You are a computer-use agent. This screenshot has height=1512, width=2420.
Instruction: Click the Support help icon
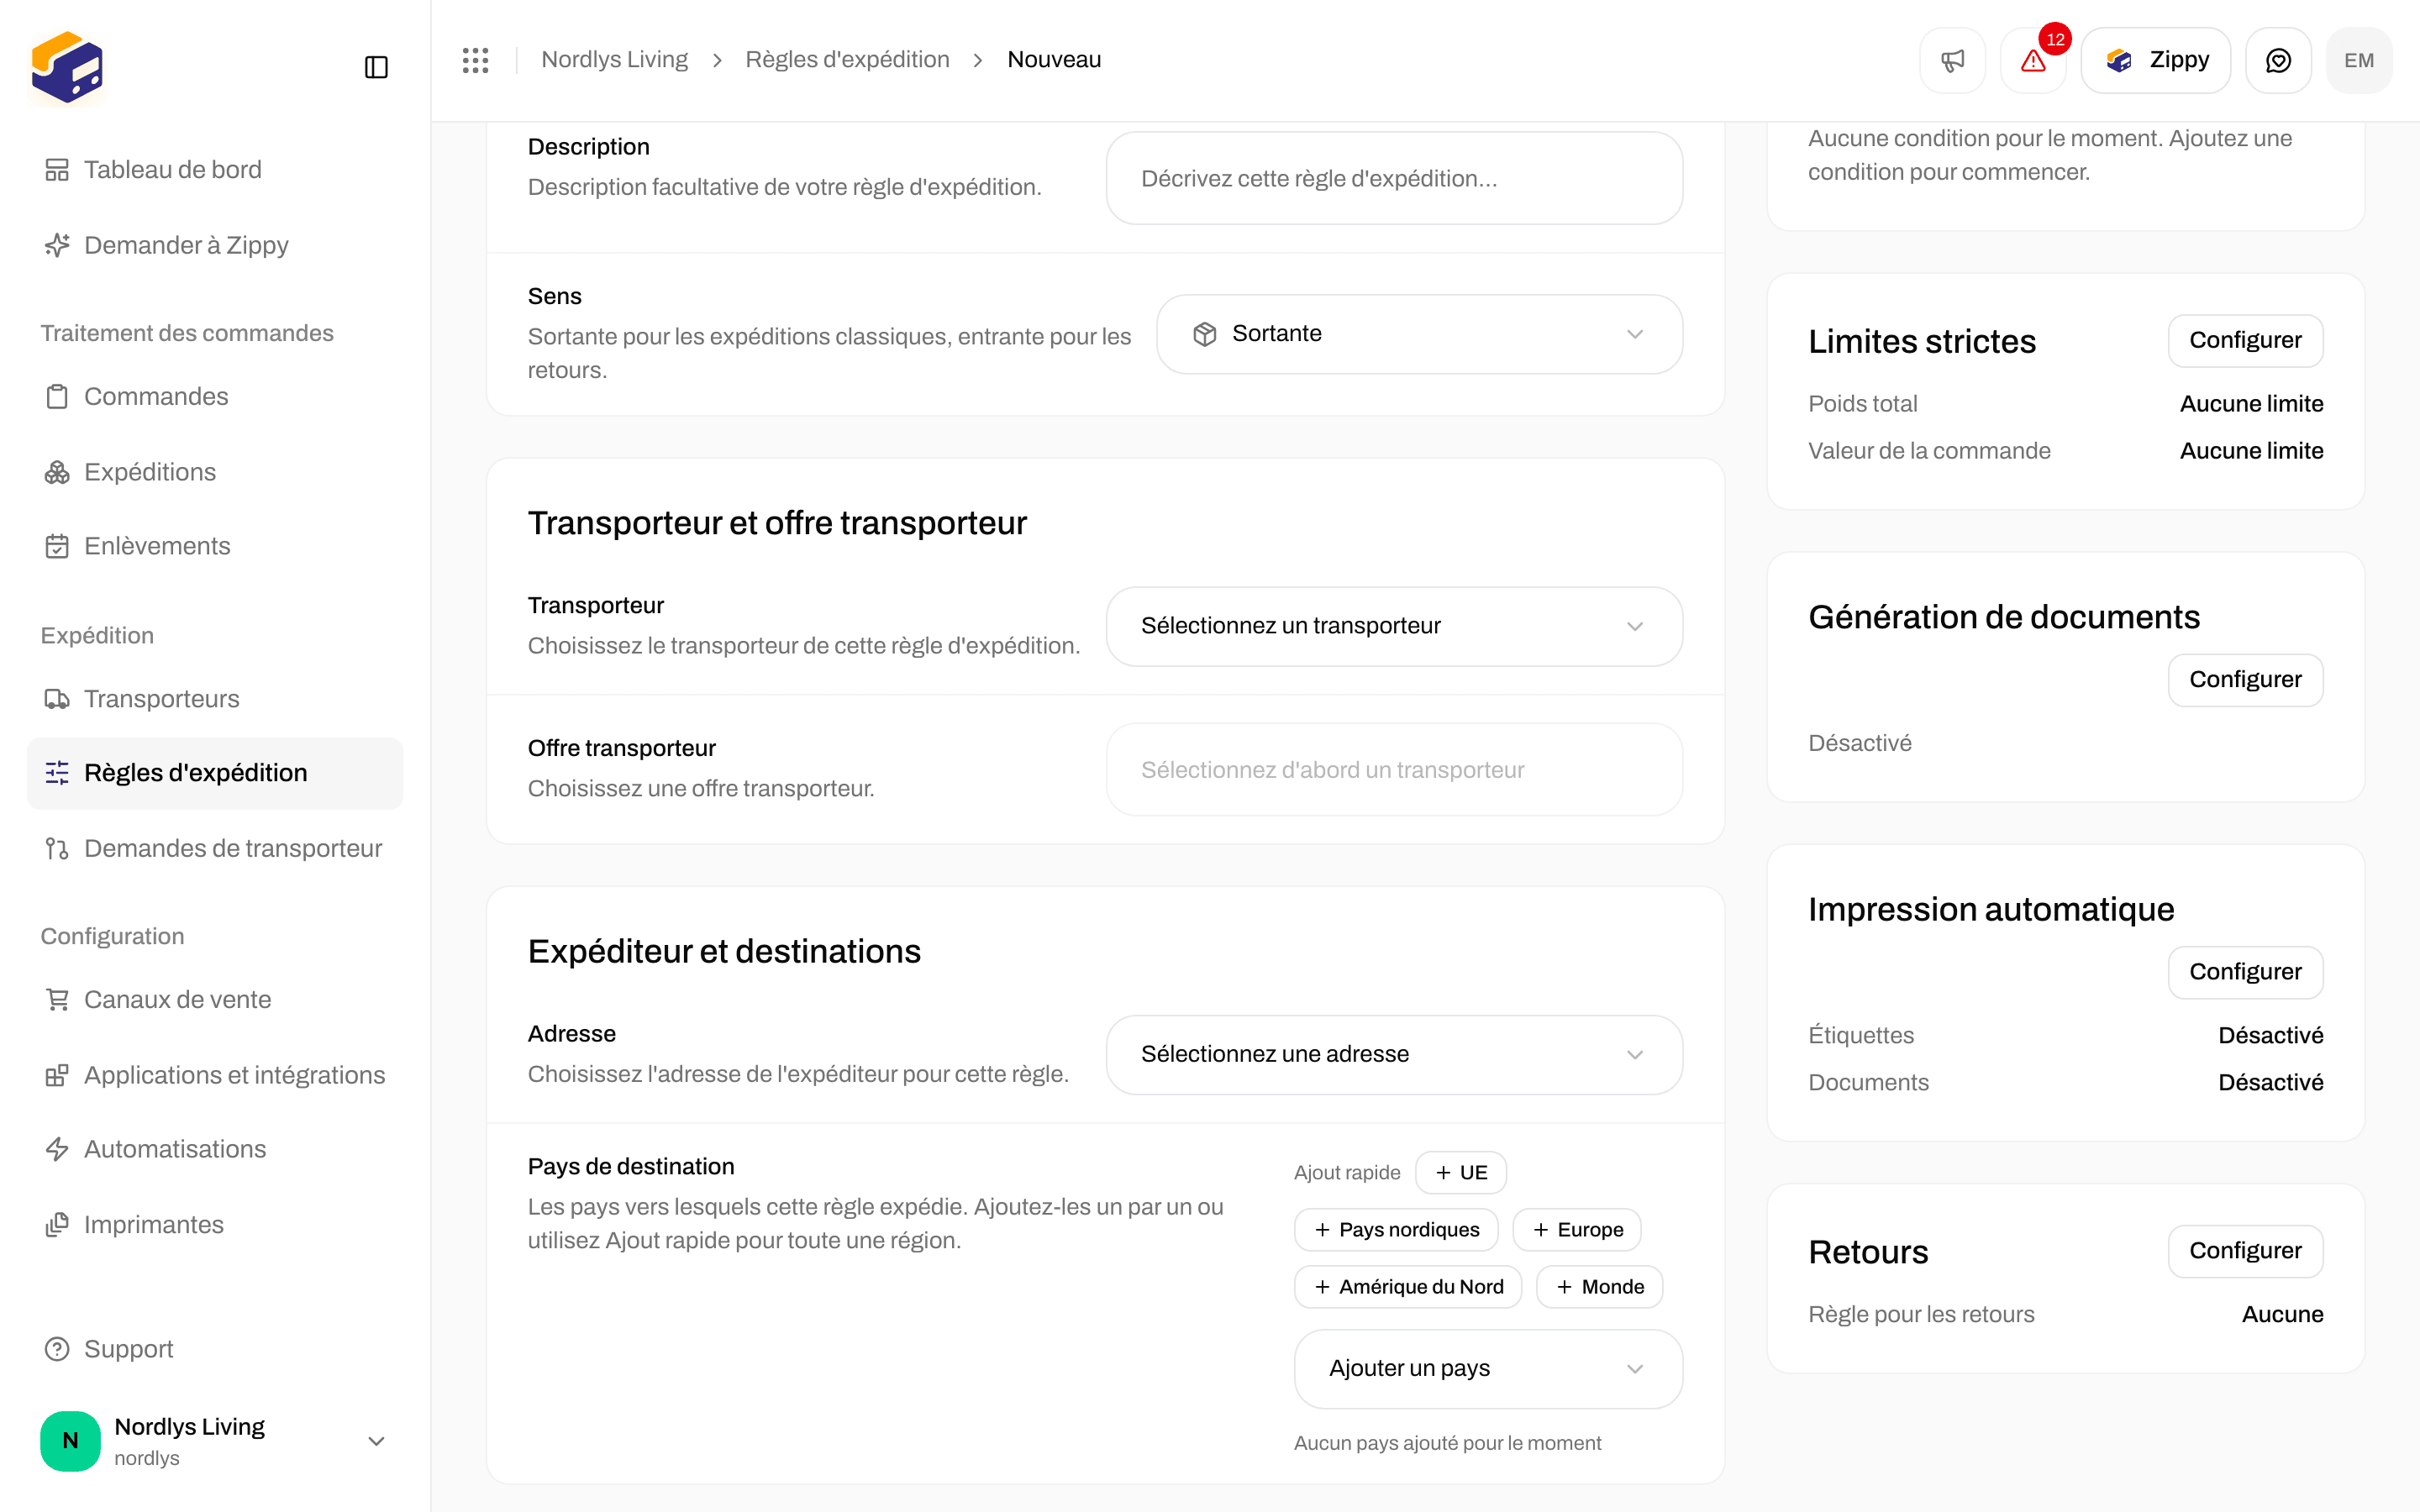[57, 1349]
